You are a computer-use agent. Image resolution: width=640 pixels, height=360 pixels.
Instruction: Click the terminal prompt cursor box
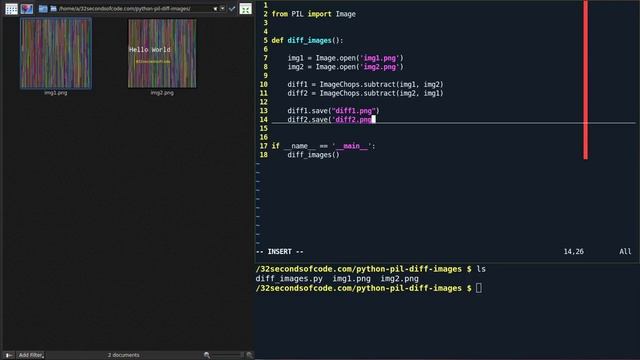479,288
